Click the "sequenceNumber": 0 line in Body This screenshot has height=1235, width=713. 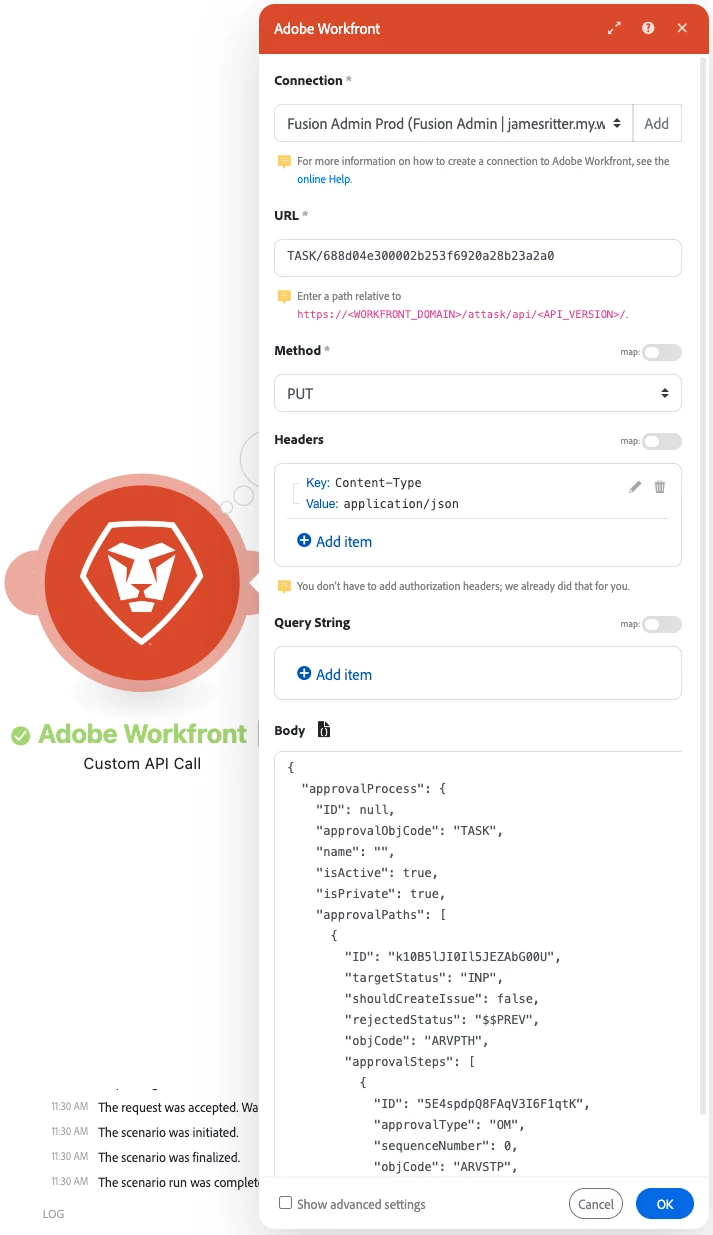click(444, 1145)
